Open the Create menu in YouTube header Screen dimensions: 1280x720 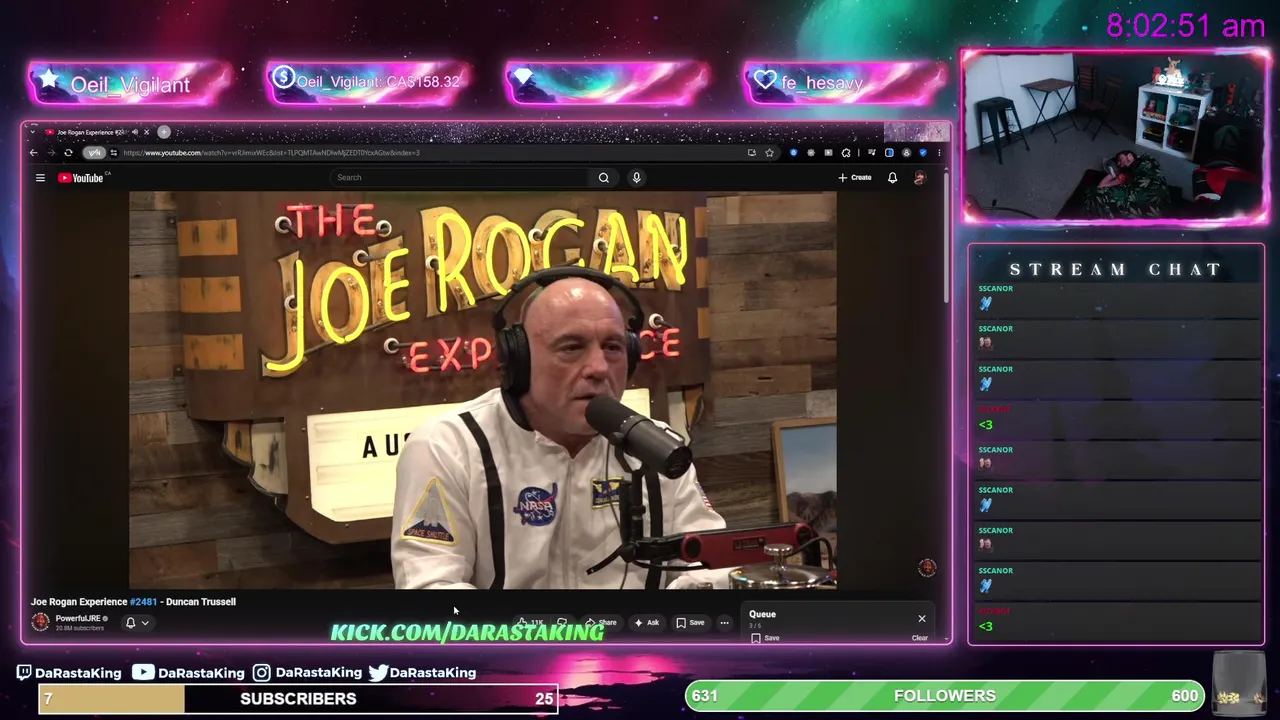(855, 178)
